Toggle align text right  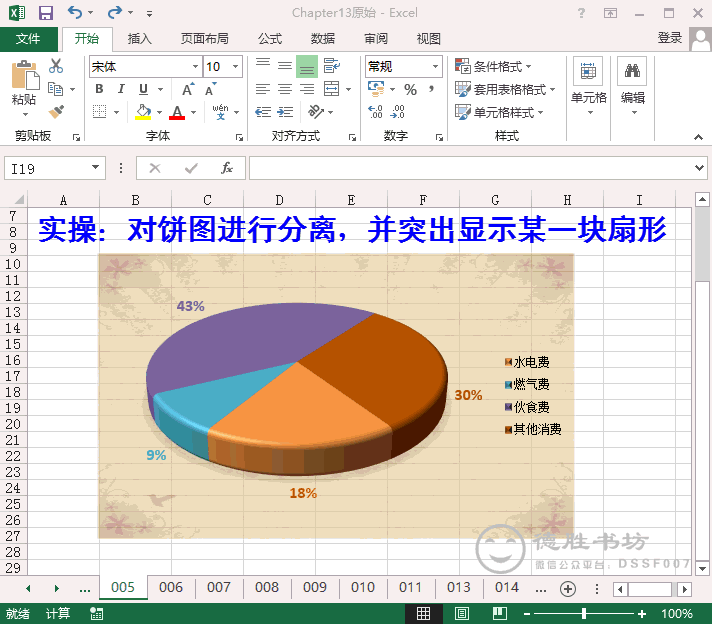pyautogui.click(x=307, y=89)
